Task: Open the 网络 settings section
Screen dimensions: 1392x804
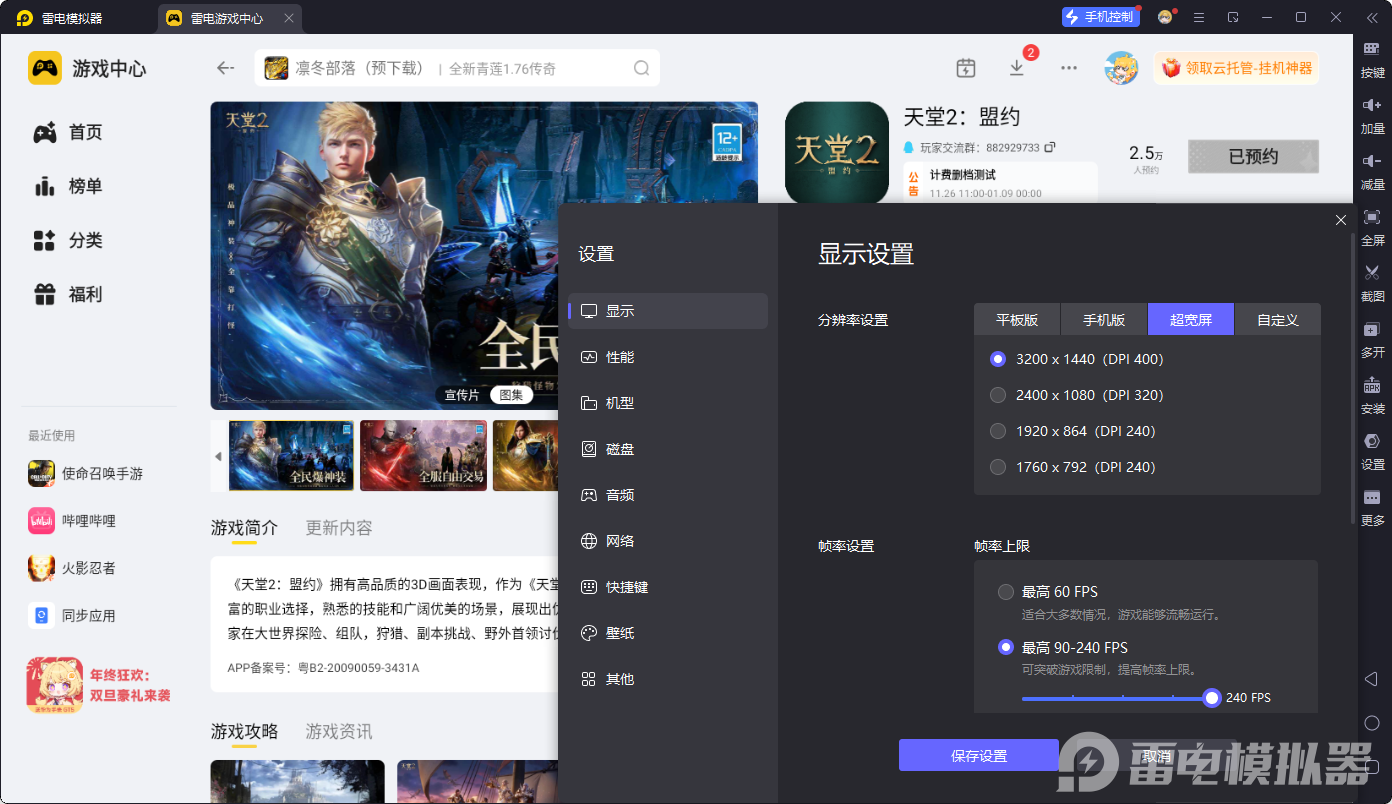Action: coord(668,541)
